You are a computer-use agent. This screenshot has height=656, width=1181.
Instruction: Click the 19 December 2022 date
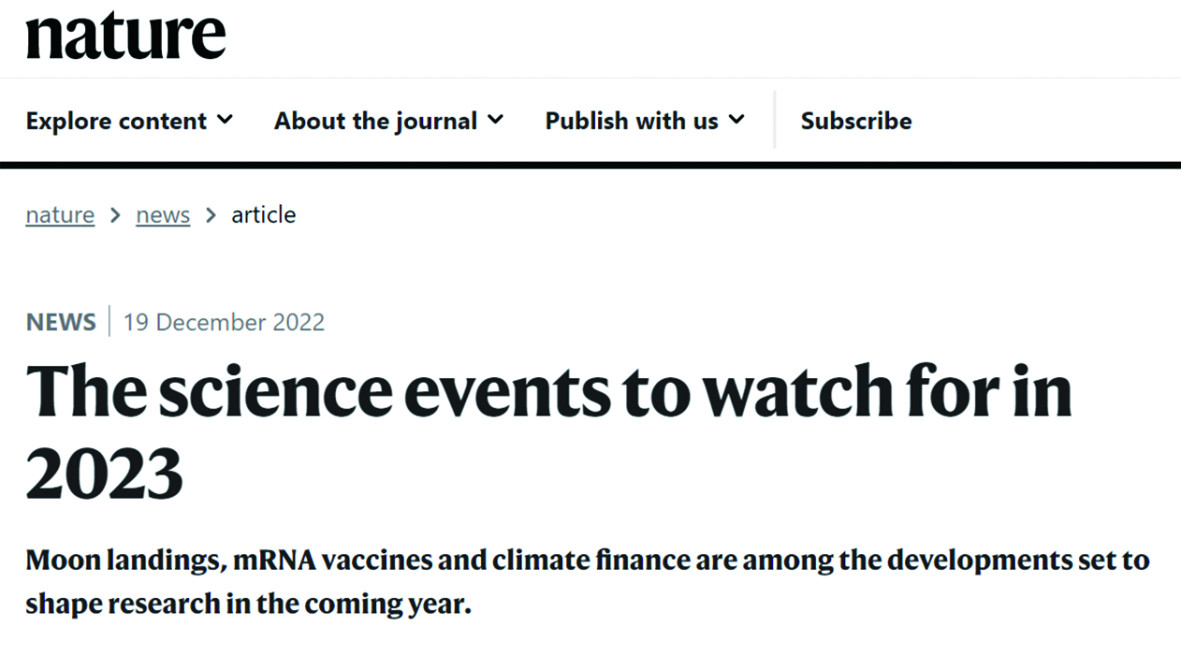coord(224,322)
